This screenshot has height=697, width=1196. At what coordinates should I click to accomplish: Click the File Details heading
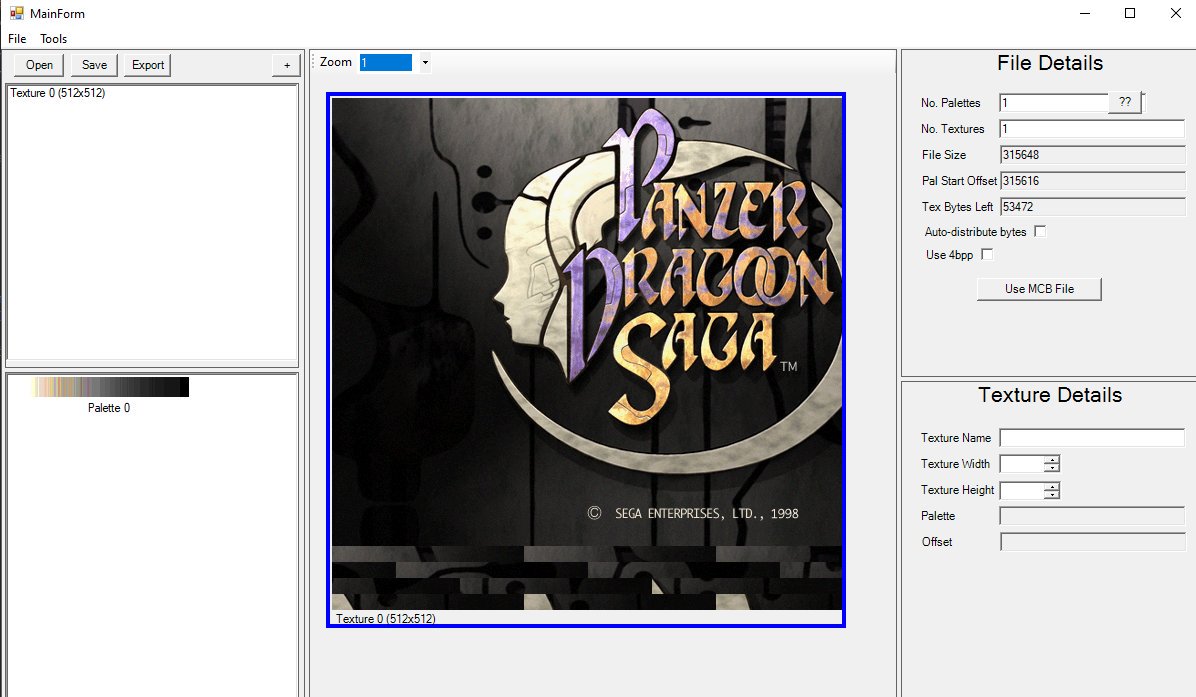pos(1050,63)
